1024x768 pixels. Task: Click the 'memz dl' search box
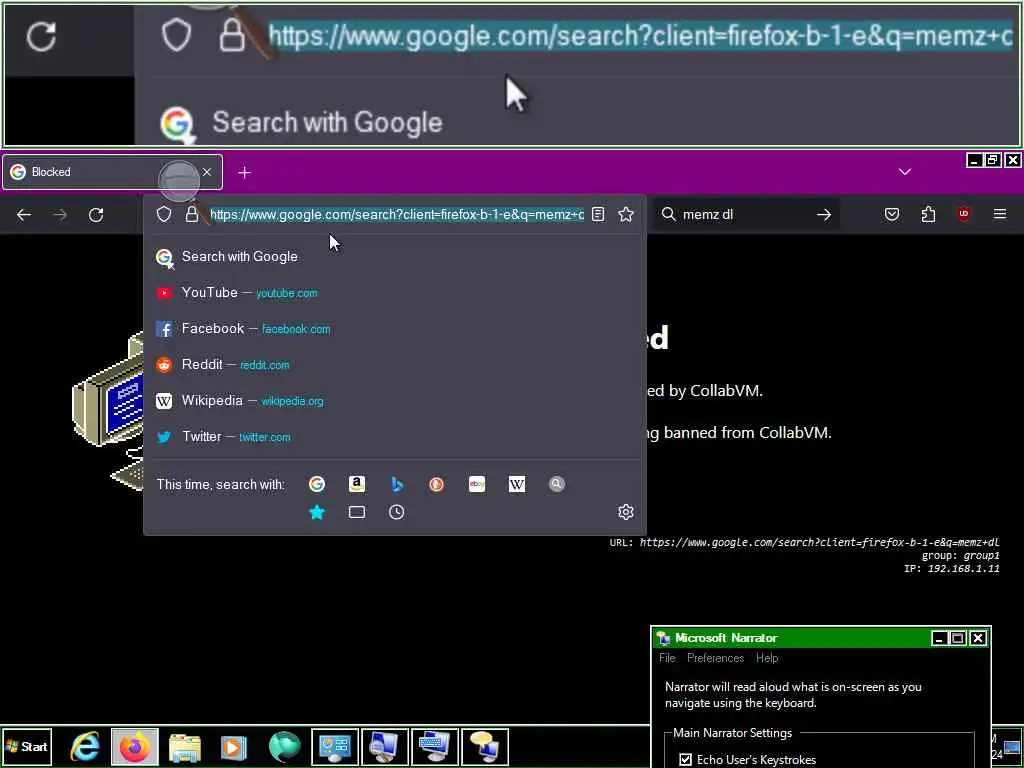pyautogui.click(x=744, y=214)
